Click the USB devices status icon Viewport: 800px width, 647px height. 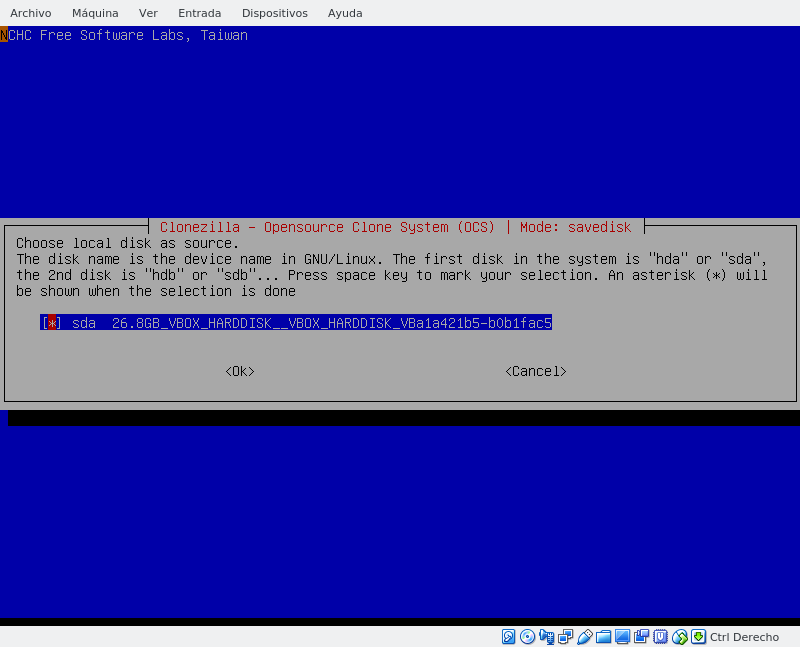click(x=585, y=637)
